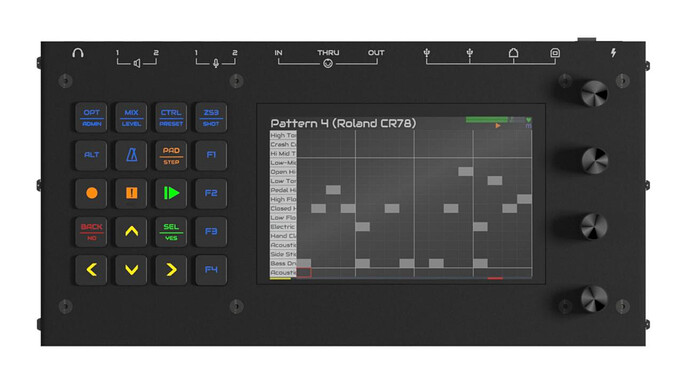Viewport: 689px width, 380px height.
Task: Select the Bass Drum row label
Action: pyautogui.click(x=283, y=264)
